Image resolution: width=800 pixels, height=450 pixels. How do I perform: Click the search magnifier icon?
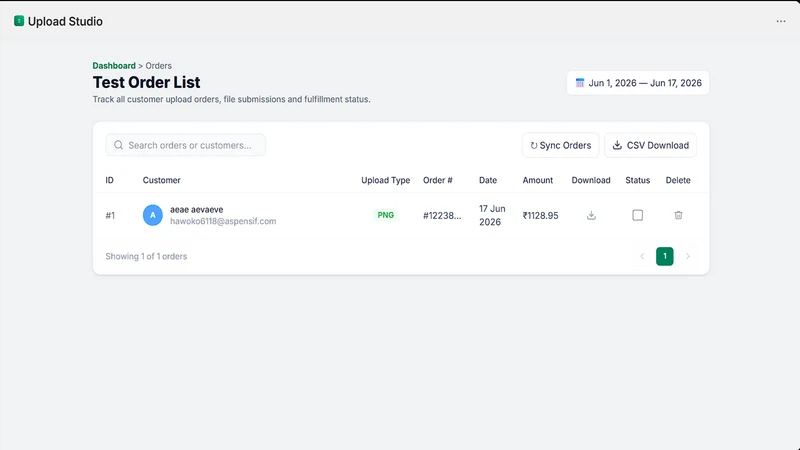(118, 145)
